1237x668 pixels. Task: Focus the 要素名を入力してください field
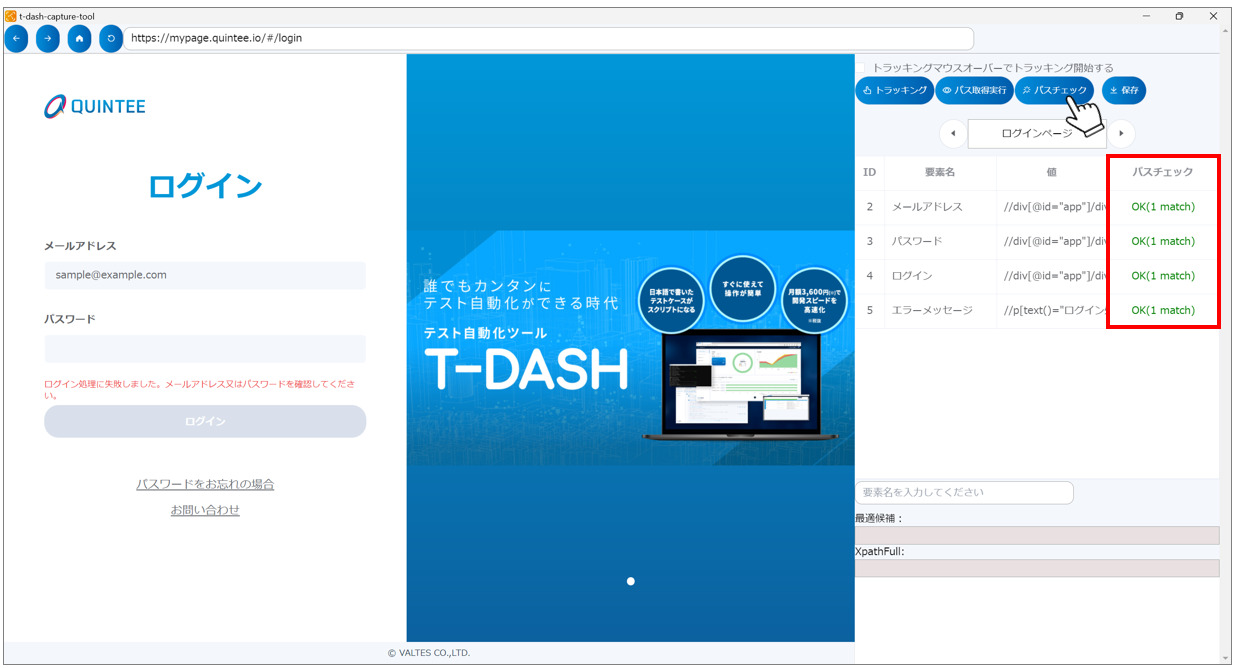[x=964, y=492]
